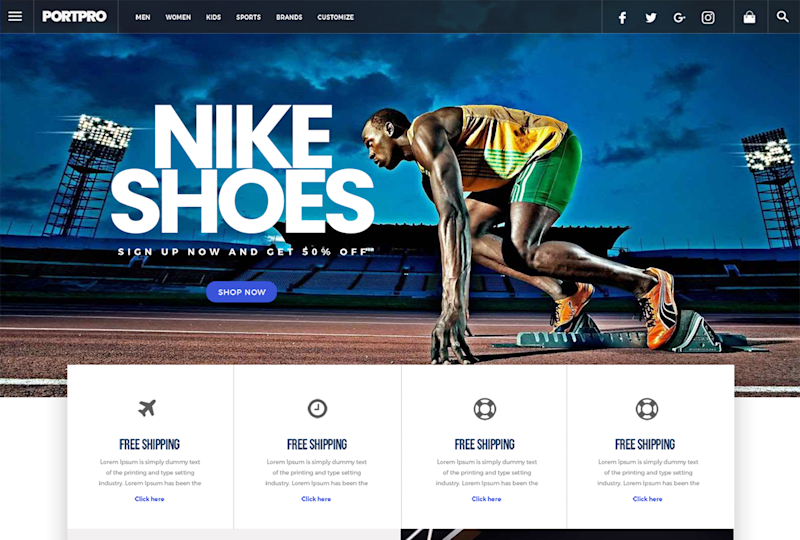Image resolution: width=800 pixels, height=540 pixels.
Task: Click FREE SHIPPING heading under clock icon
Action: point(317,445)
